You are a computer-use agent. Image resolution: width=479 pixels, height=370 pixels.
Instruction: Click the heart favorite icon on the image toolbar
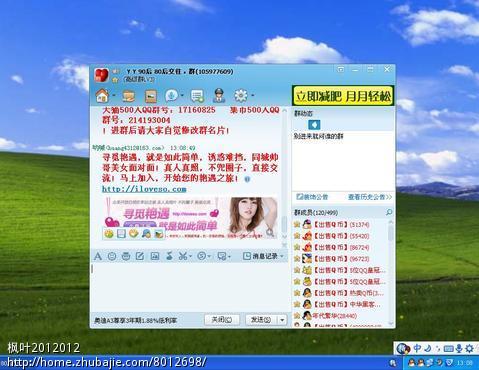point(134,233)
